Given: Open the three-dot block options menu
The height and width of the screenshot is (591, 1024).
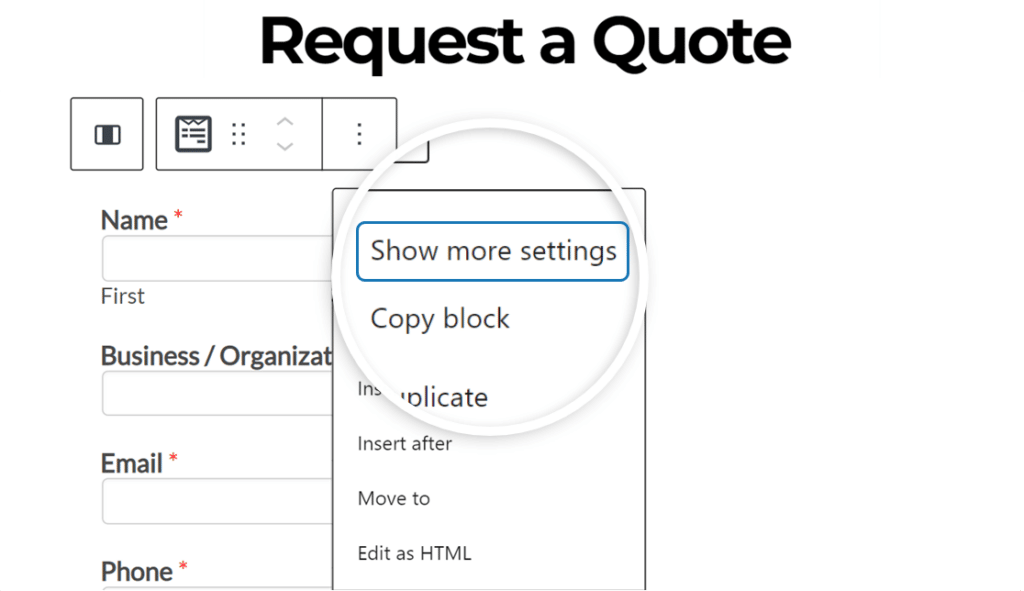Looking at the screenshot, I should click(358, 133).
